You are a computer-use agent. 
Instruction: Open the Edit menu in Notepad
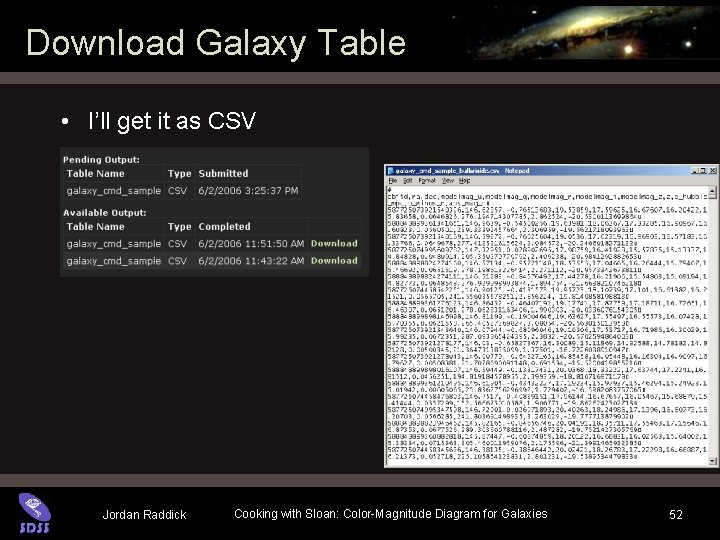tap(407, 181)
